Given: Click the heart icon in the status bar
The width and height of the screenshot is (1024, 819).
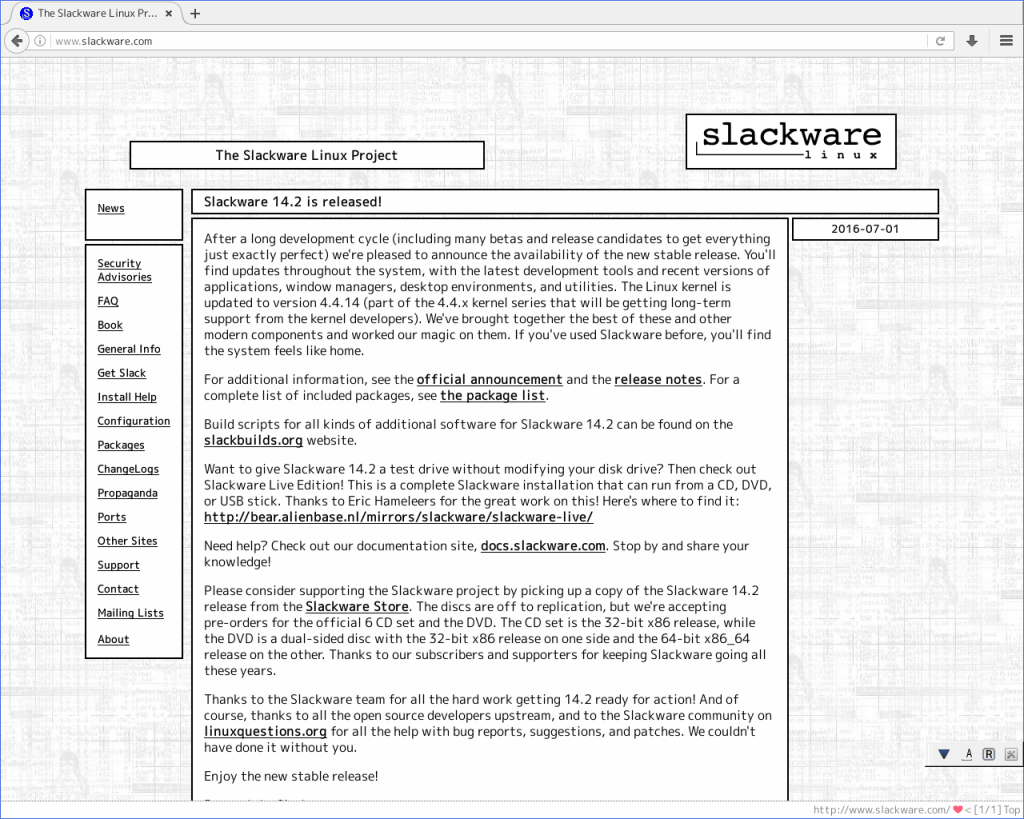Looking at the screenshot, I should [957, 810].
